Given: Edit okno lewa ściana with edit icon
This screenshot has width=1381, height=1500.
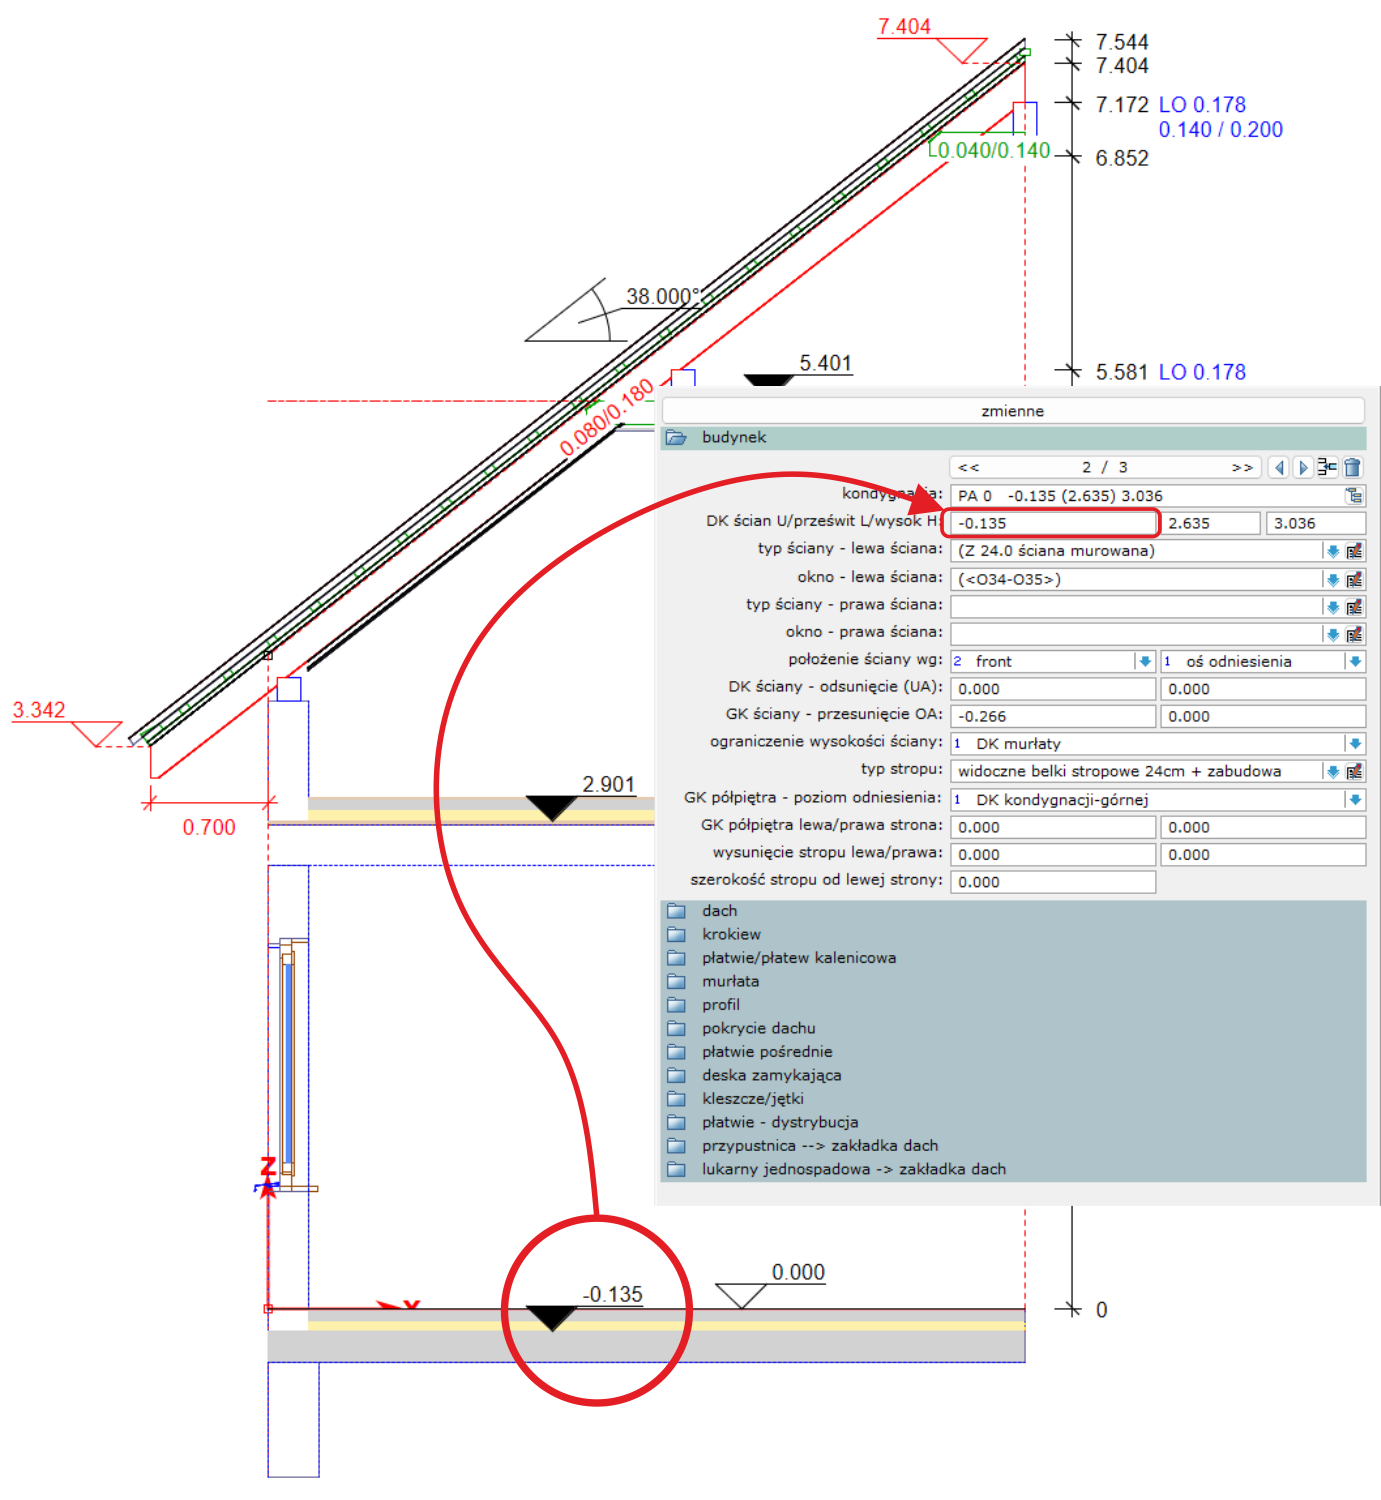Looking at the screenshot, I should click(x=1355, y=579).
